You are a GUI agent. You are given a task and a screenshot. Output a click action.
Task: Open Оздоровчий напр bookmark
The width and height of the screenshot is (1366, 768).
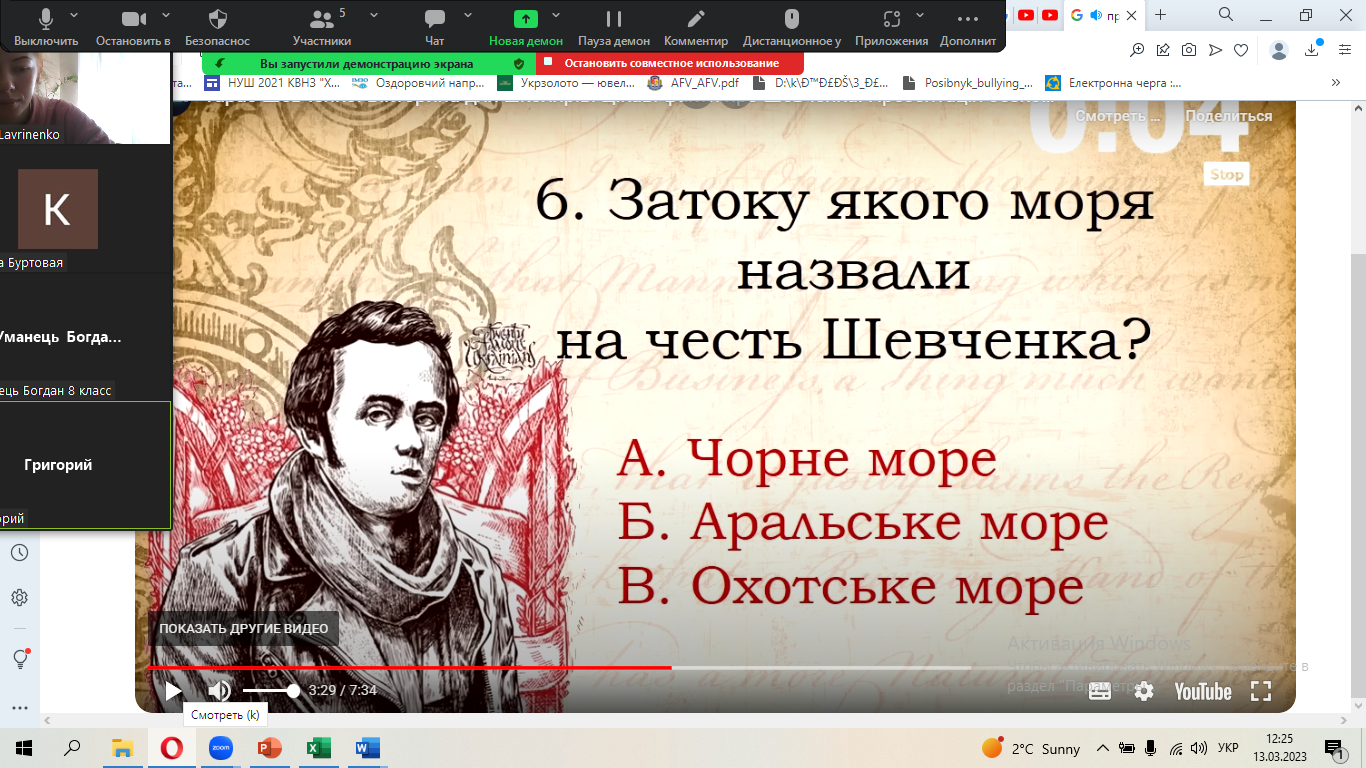click(x=419, y=84)
